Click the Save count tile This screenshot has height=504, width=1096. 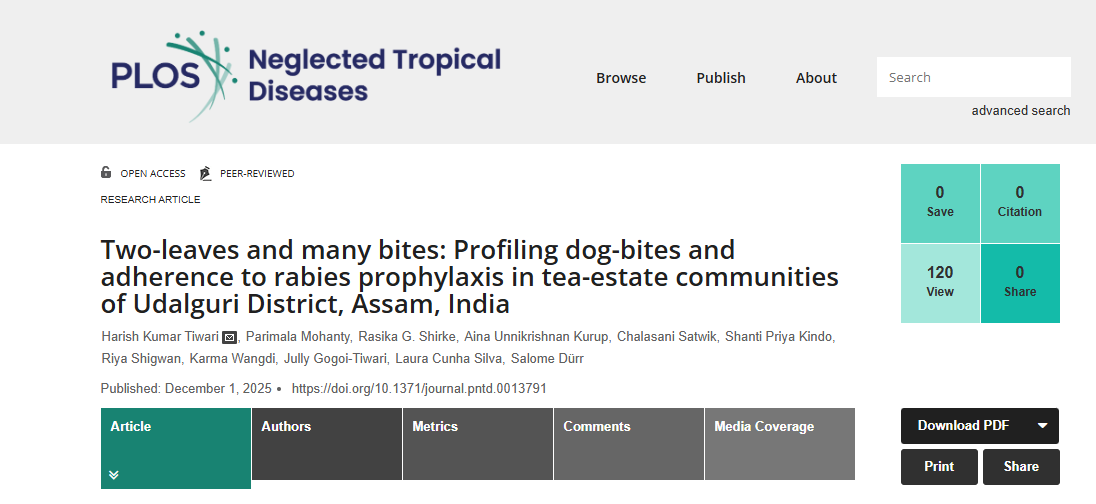click(x=940, y=203)
